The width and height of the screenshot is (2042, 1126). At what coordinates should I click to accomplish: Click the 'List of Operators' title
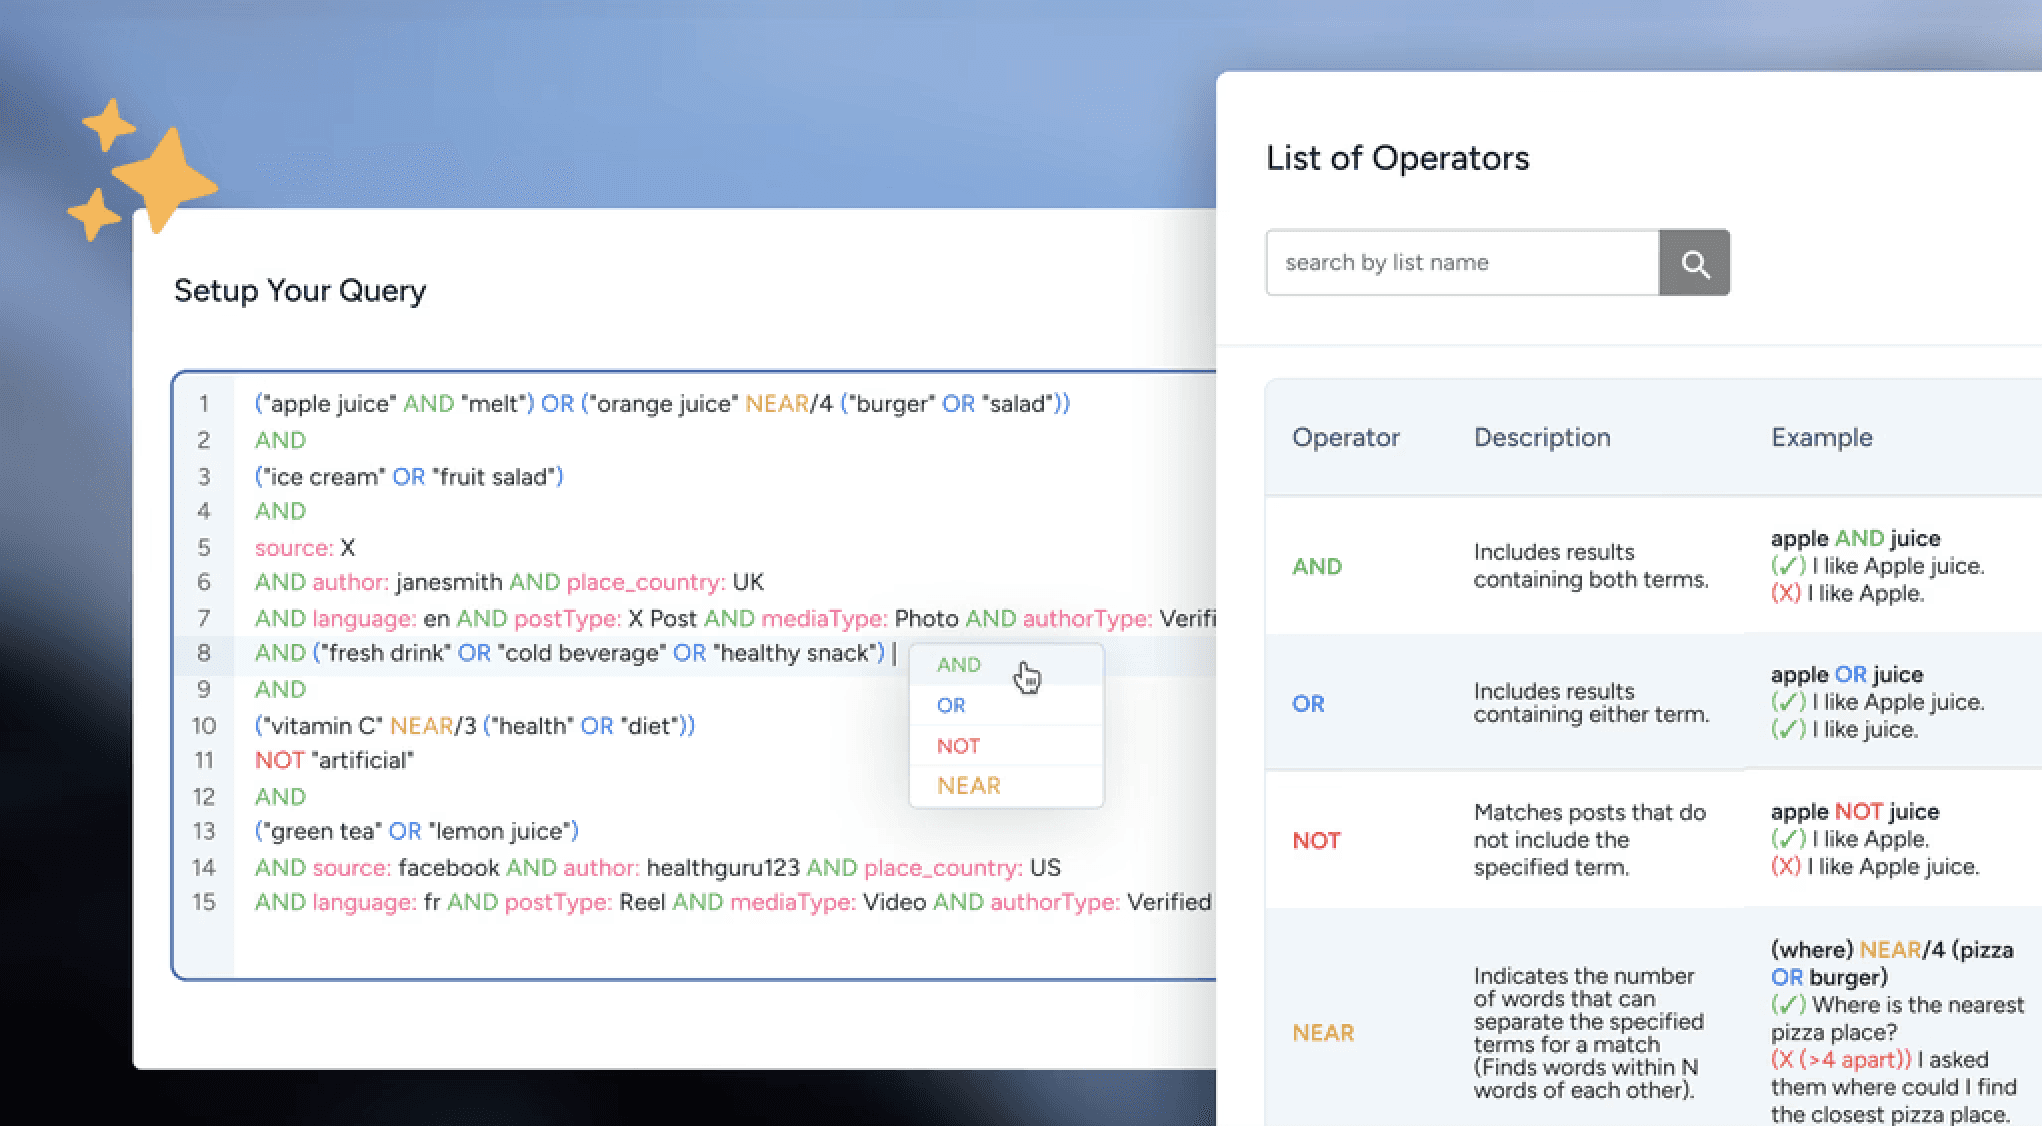point(1397,158)
